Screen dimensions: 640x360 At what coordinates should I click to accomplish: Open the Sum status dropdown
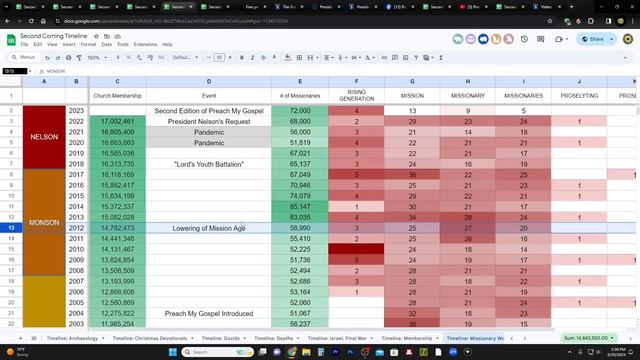588,338
